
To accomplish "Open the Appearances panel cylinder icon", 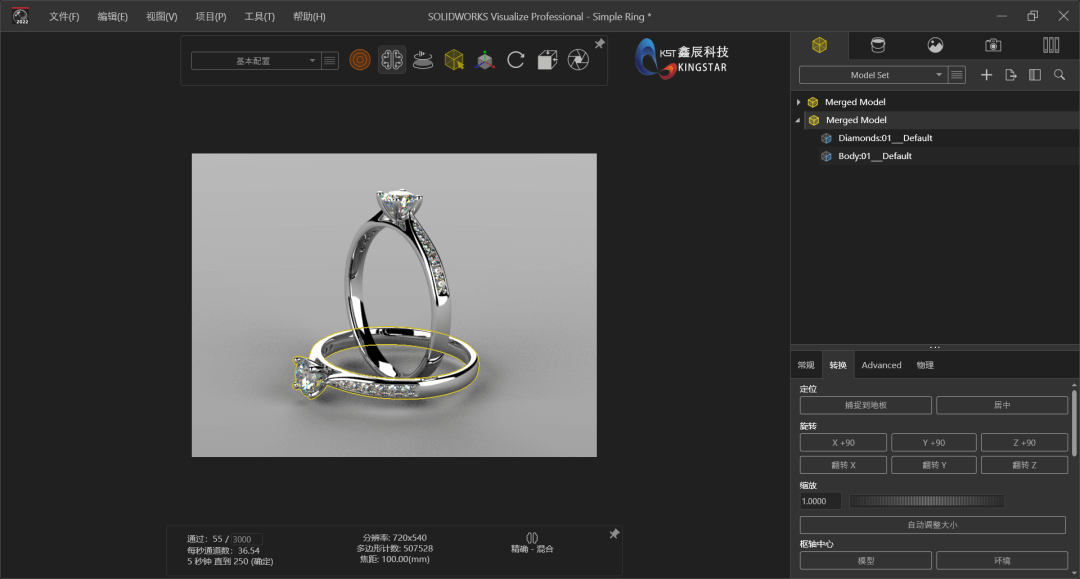I will (x=877, y=44).
